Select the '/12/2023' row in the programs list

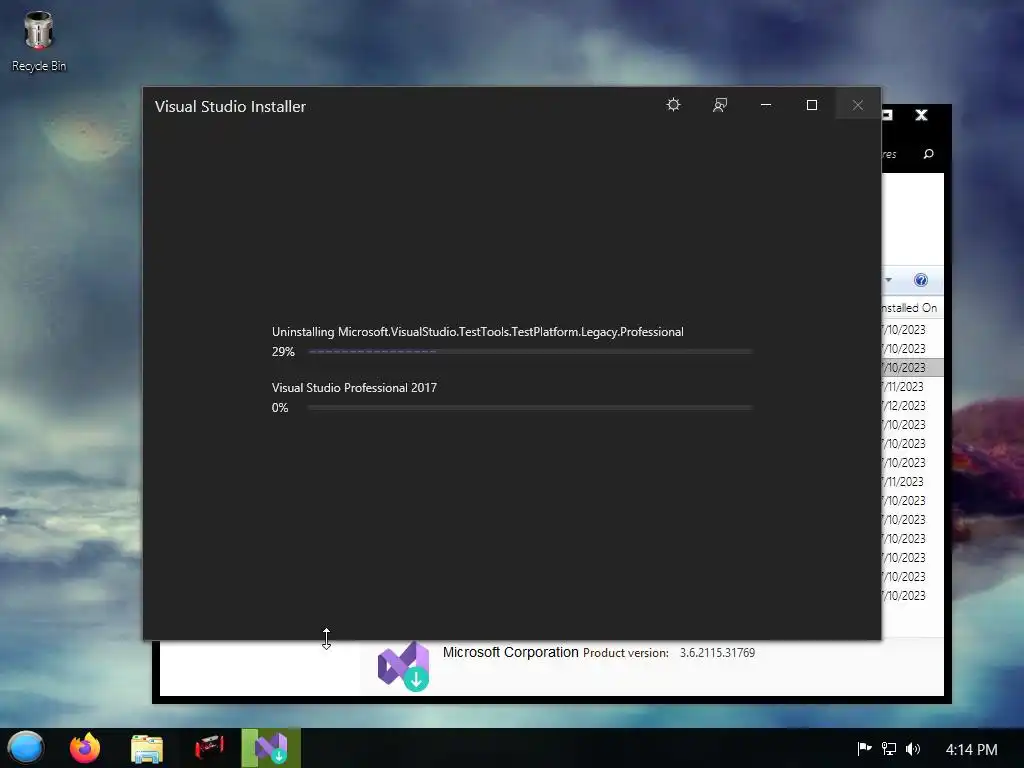point(912,406)
